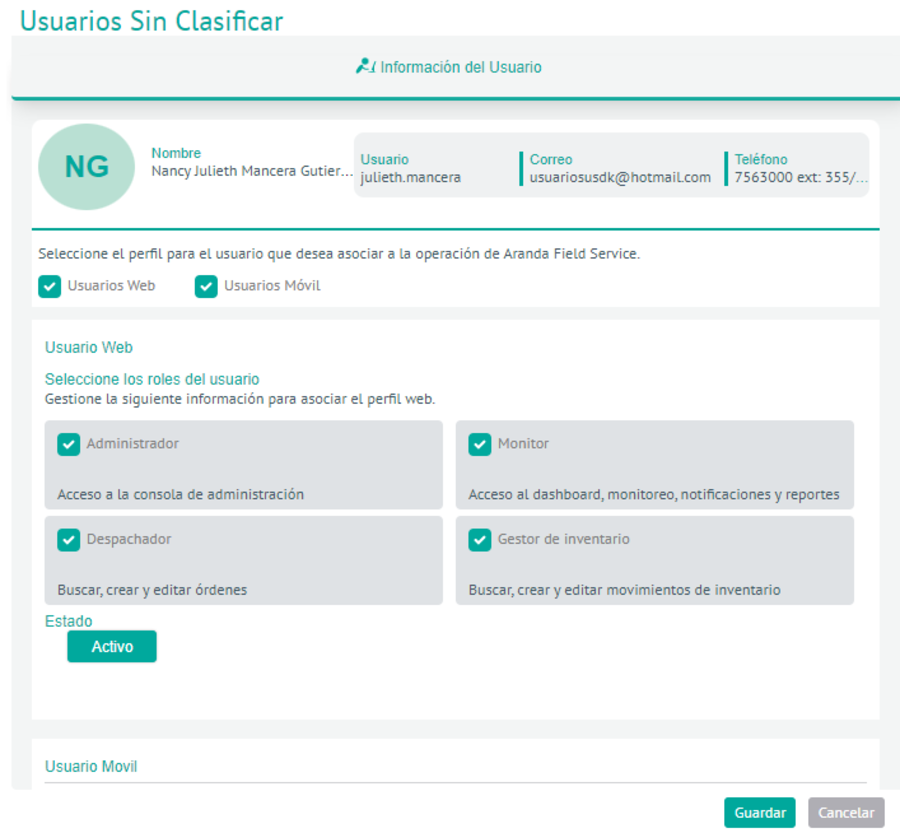Click the user information icon in header
The width and height of the screenshot is (900, 833).
365,67
